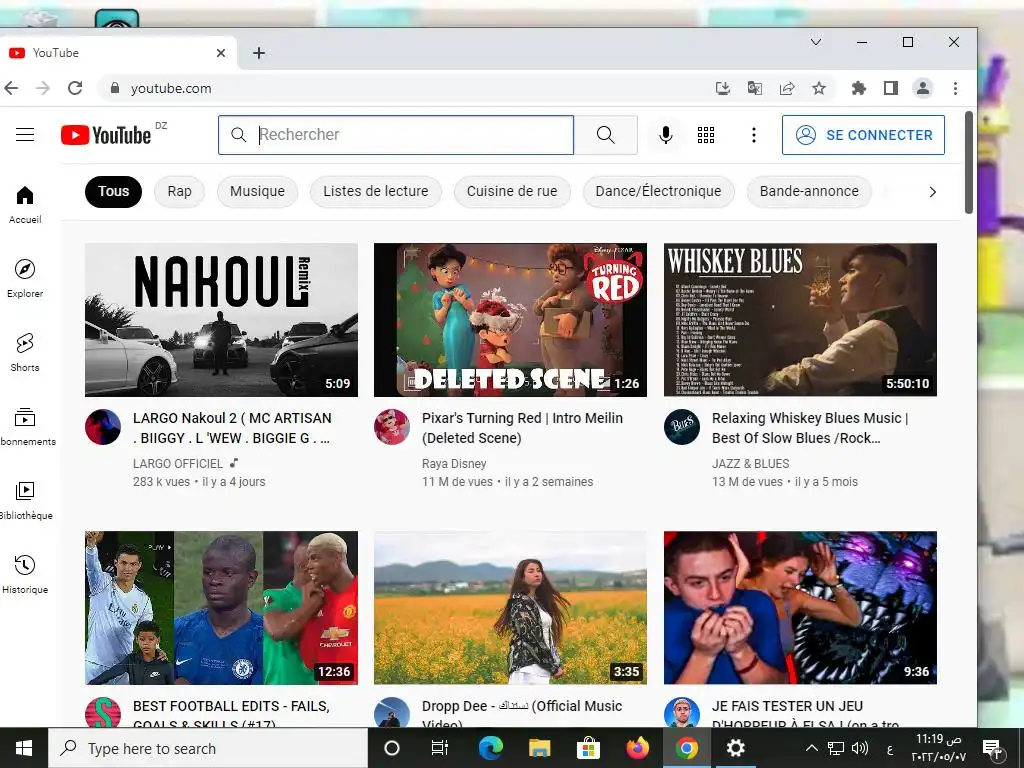The height and width of the screenshot is (768, 1024).
Task: Open File Explorer from taskbar
Action: (539, 748)
